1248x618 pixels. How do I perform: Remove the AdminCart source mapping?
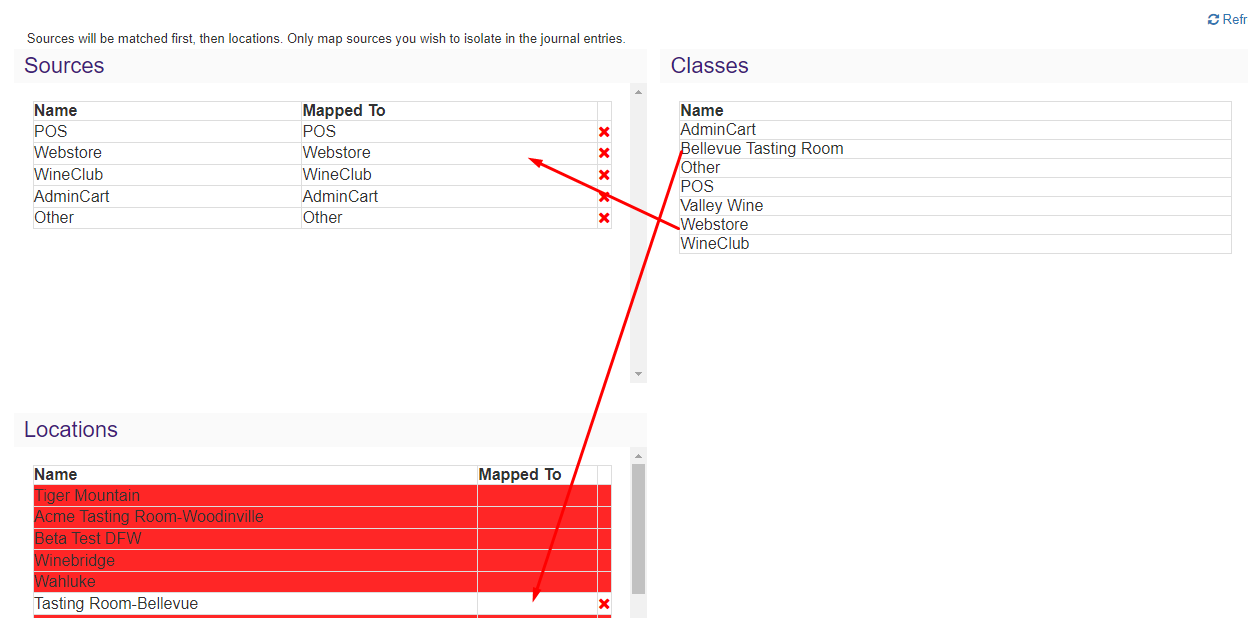(x=603, y=196)
